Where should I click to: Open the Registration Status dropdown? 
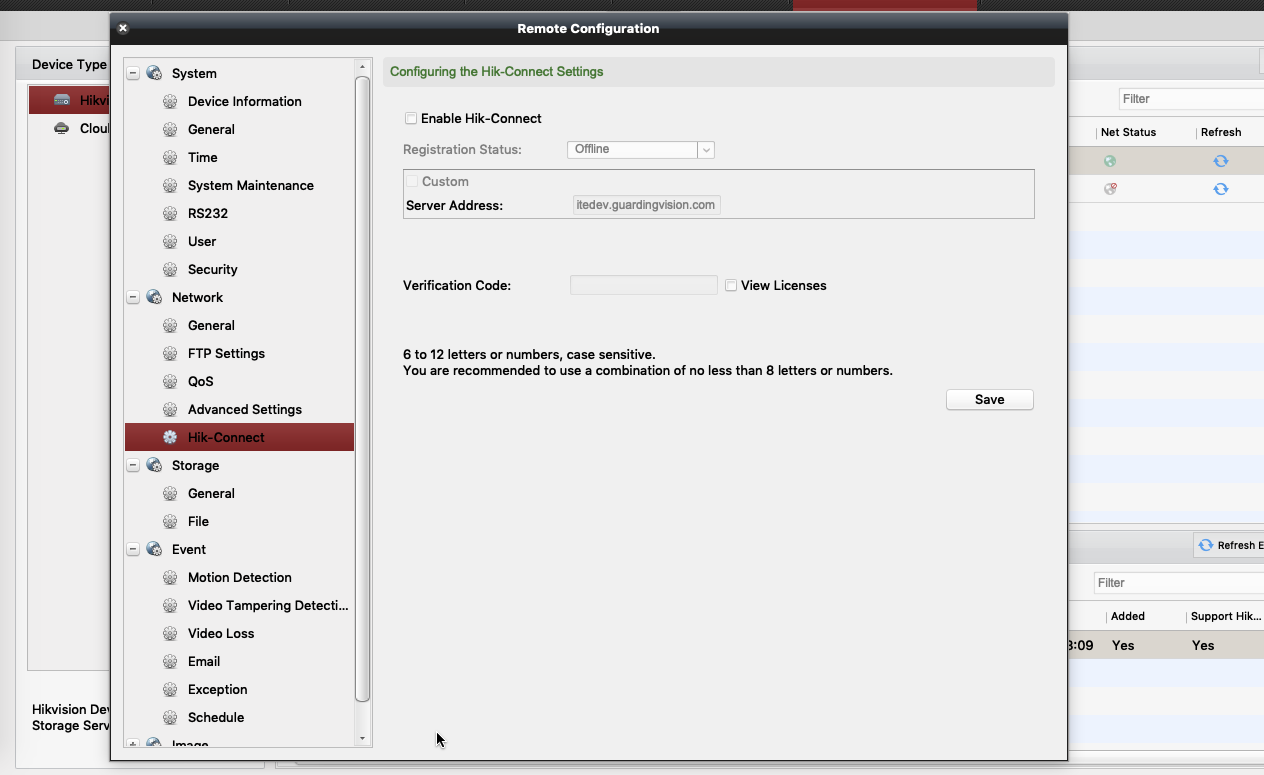point(640,149)
